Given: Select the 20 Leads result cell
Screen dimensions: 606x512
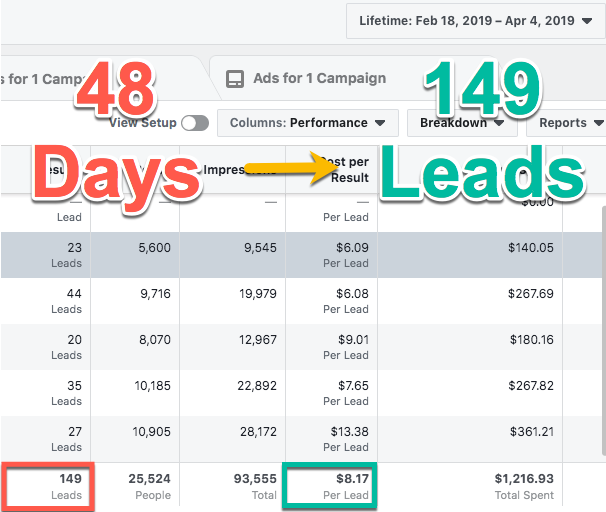Looking at the screenshot, I should pos(46,347).
